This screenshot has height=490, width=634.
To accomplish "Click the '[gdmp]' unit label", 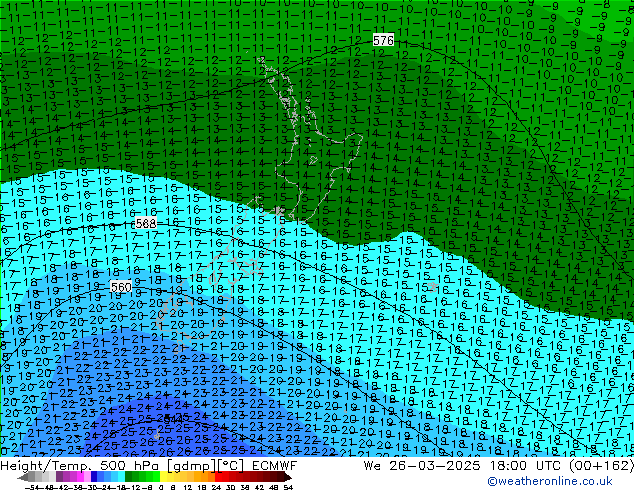I will (192, 466).
